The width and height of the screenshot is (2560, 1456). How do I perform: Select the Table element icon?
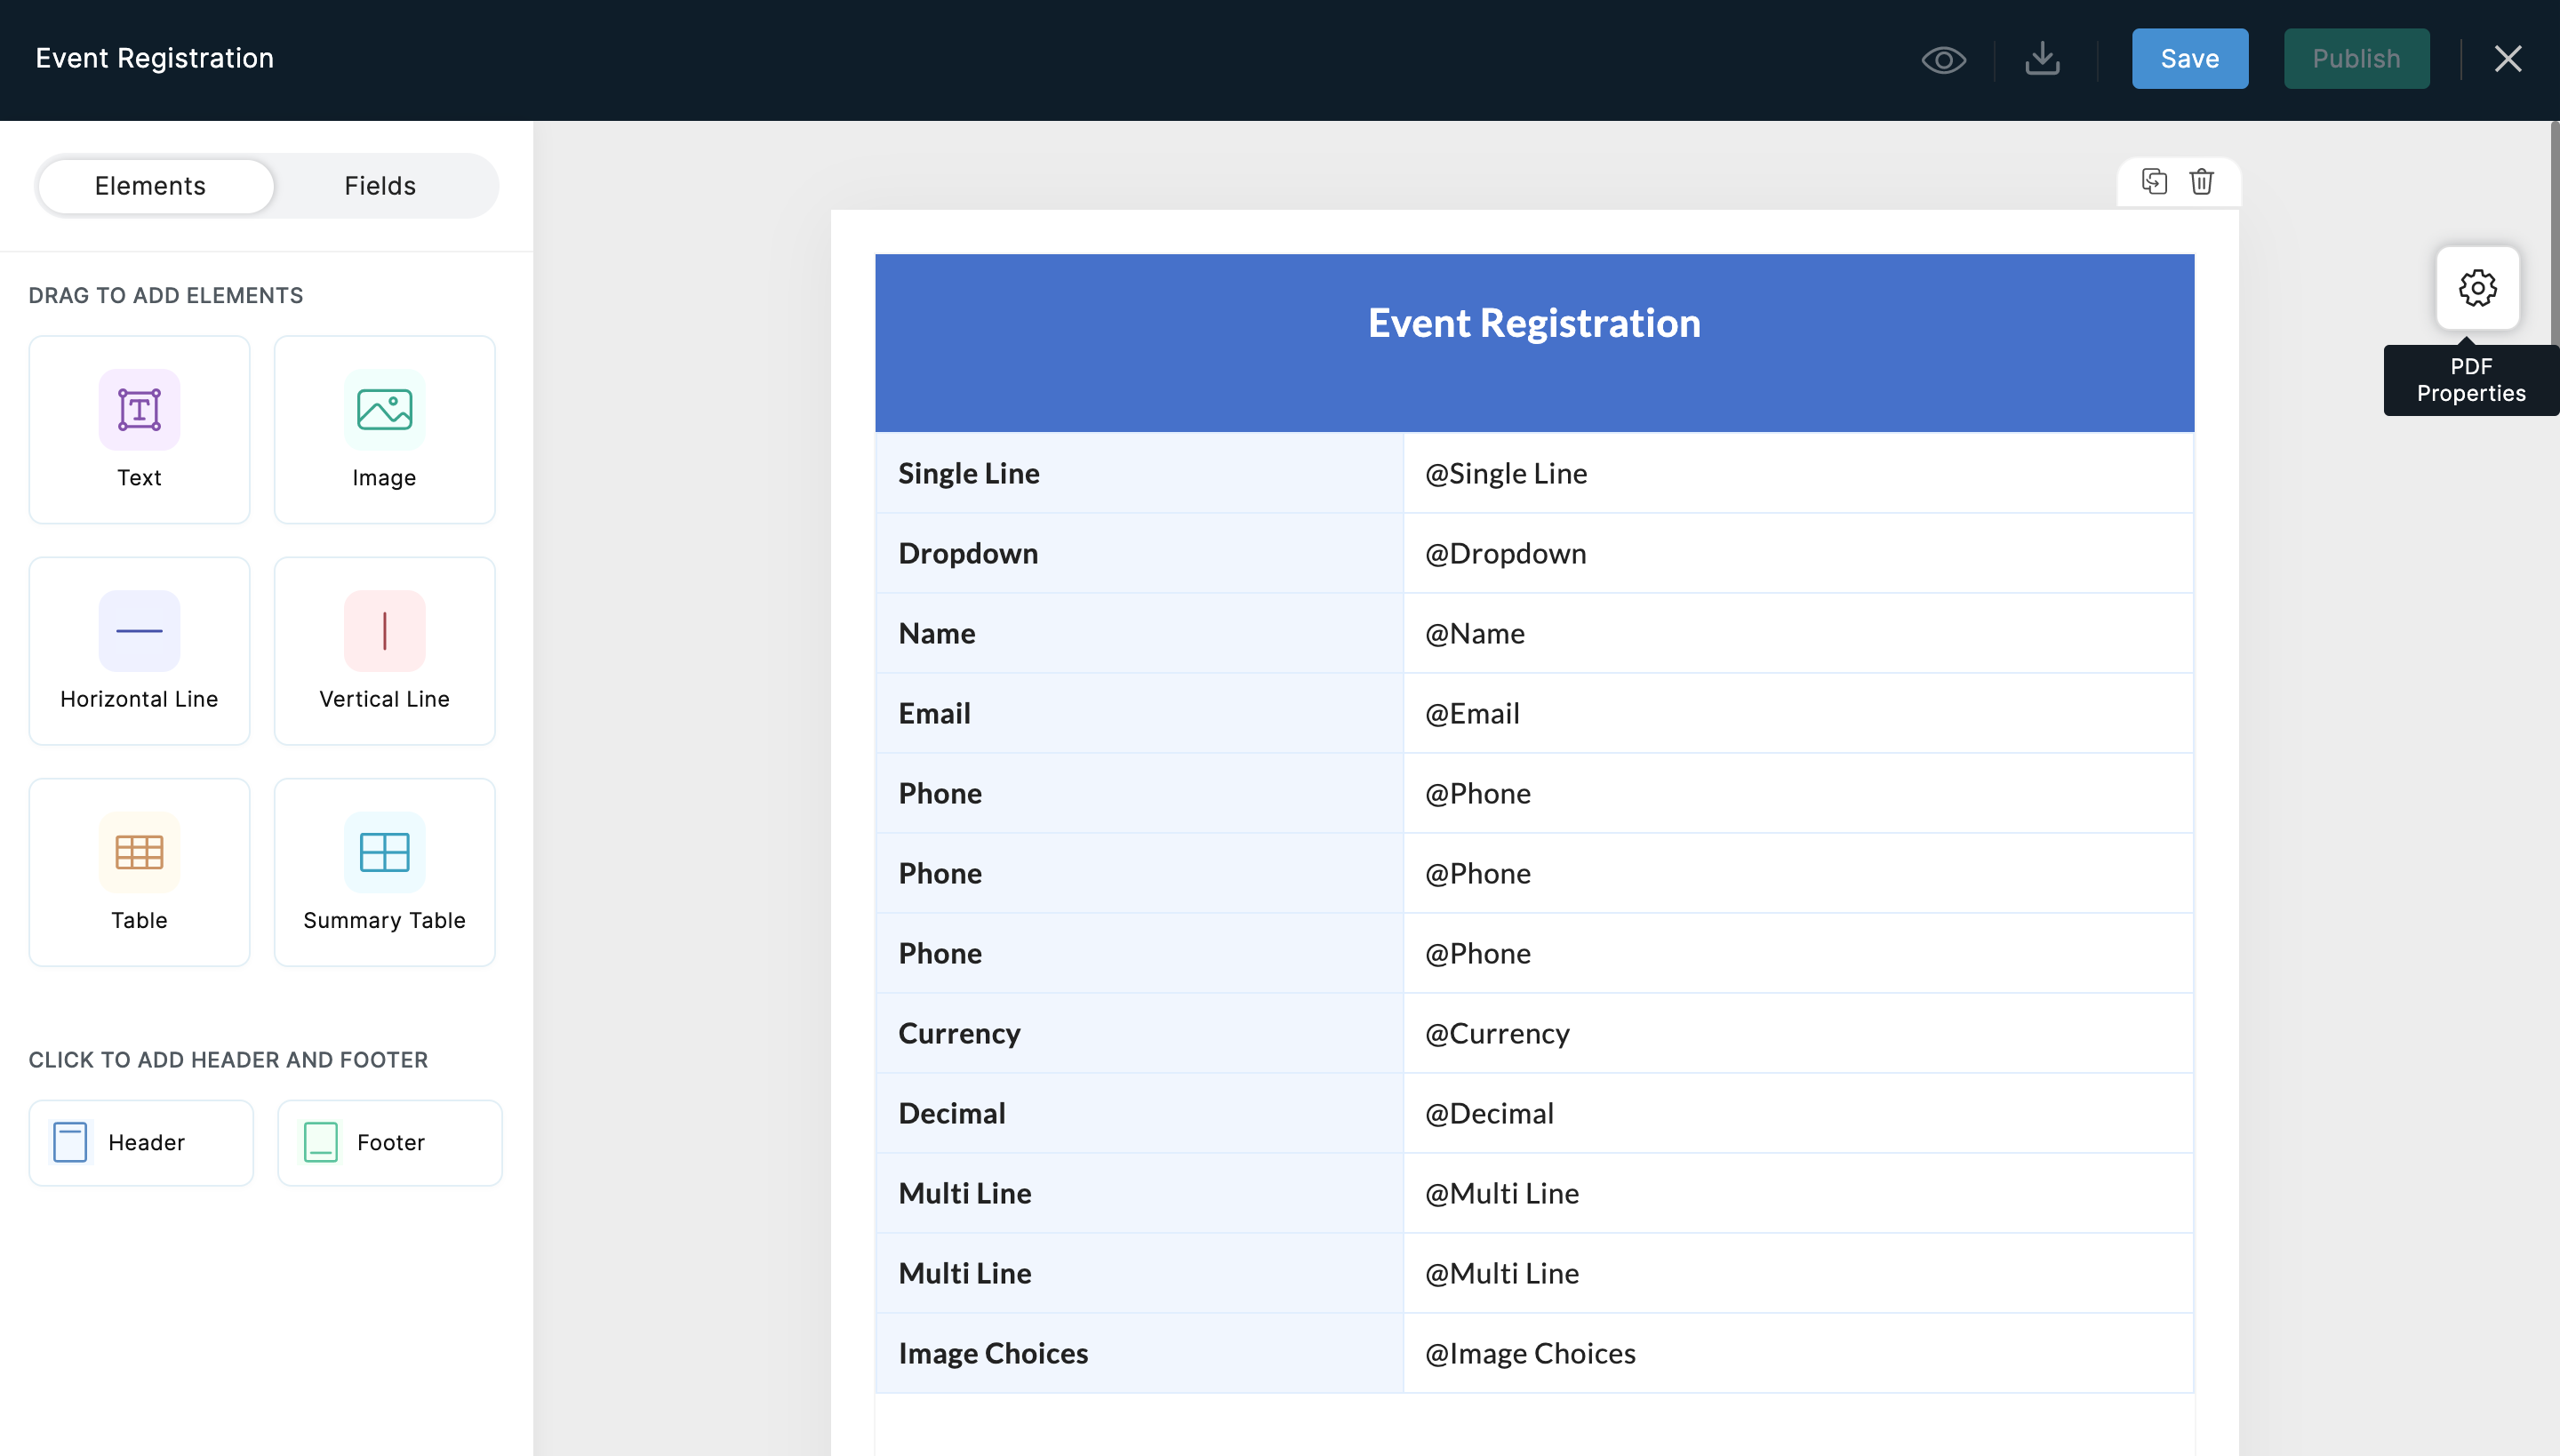click(x=139, y=852)
